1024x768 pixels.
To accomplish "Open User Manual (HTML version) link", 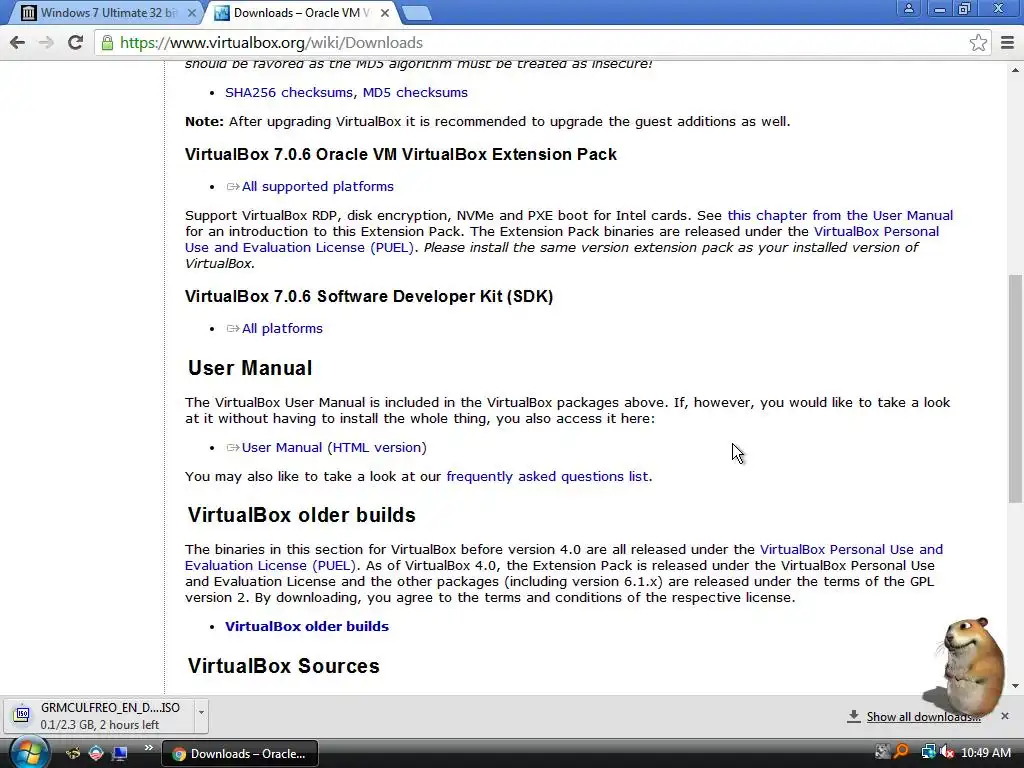I will (334, 448).
